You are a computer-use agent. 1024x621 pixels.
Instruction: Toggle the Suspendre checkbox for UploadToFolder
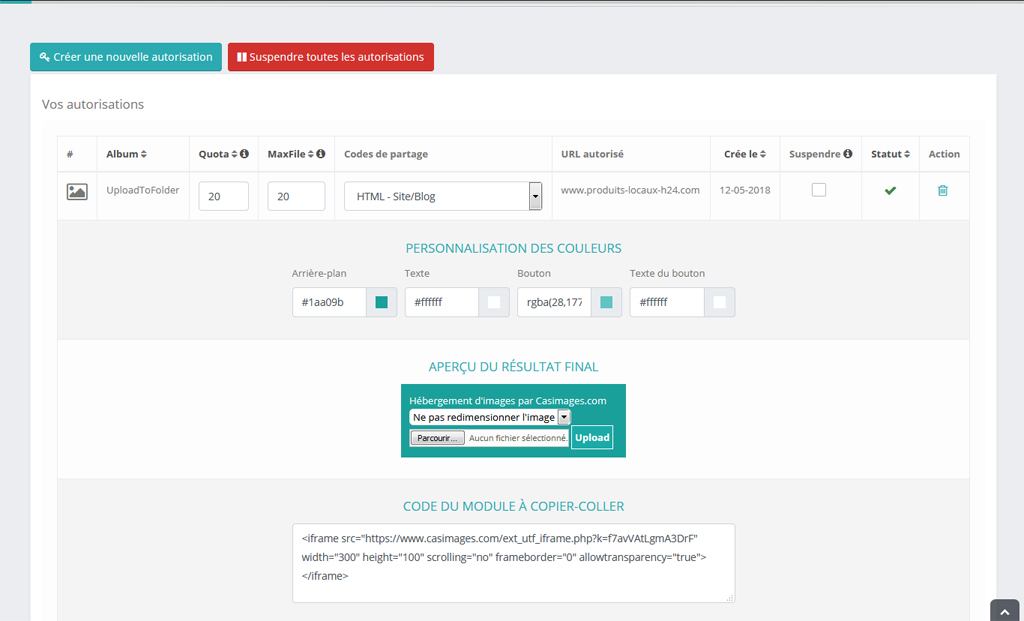[x=819, y=190]
